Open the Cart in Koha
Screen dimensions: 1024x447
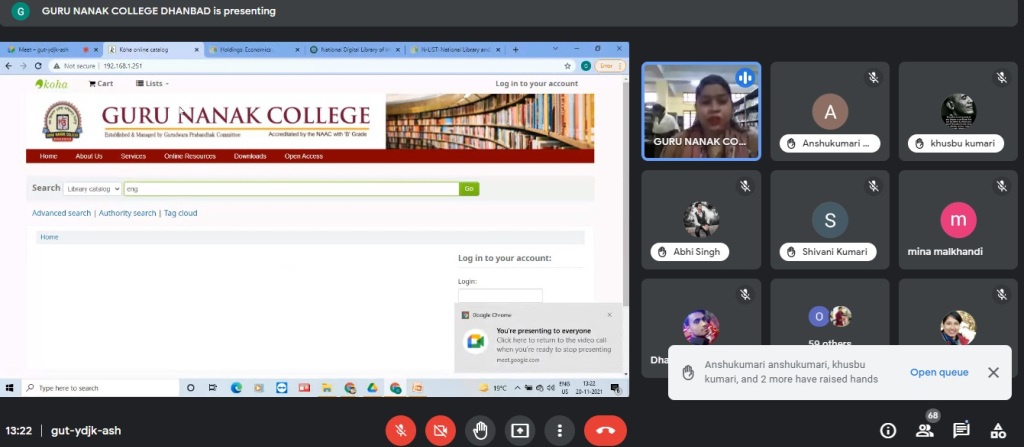click(101, 84)
